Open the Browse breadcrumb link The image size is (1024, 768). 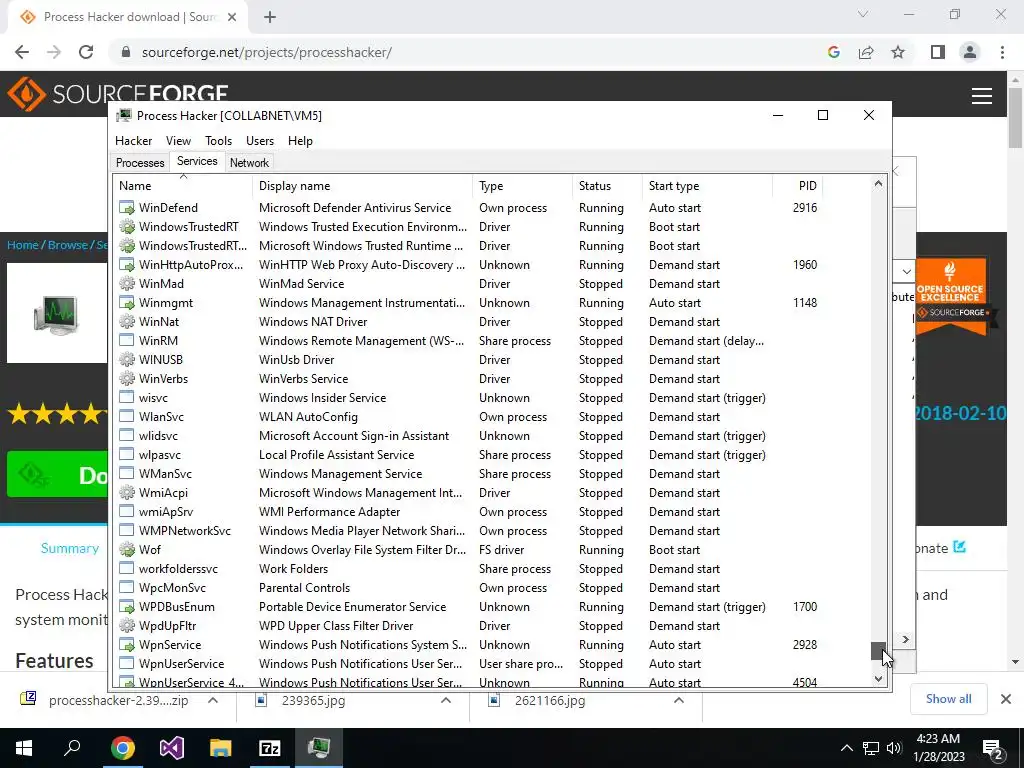[67, 245]
